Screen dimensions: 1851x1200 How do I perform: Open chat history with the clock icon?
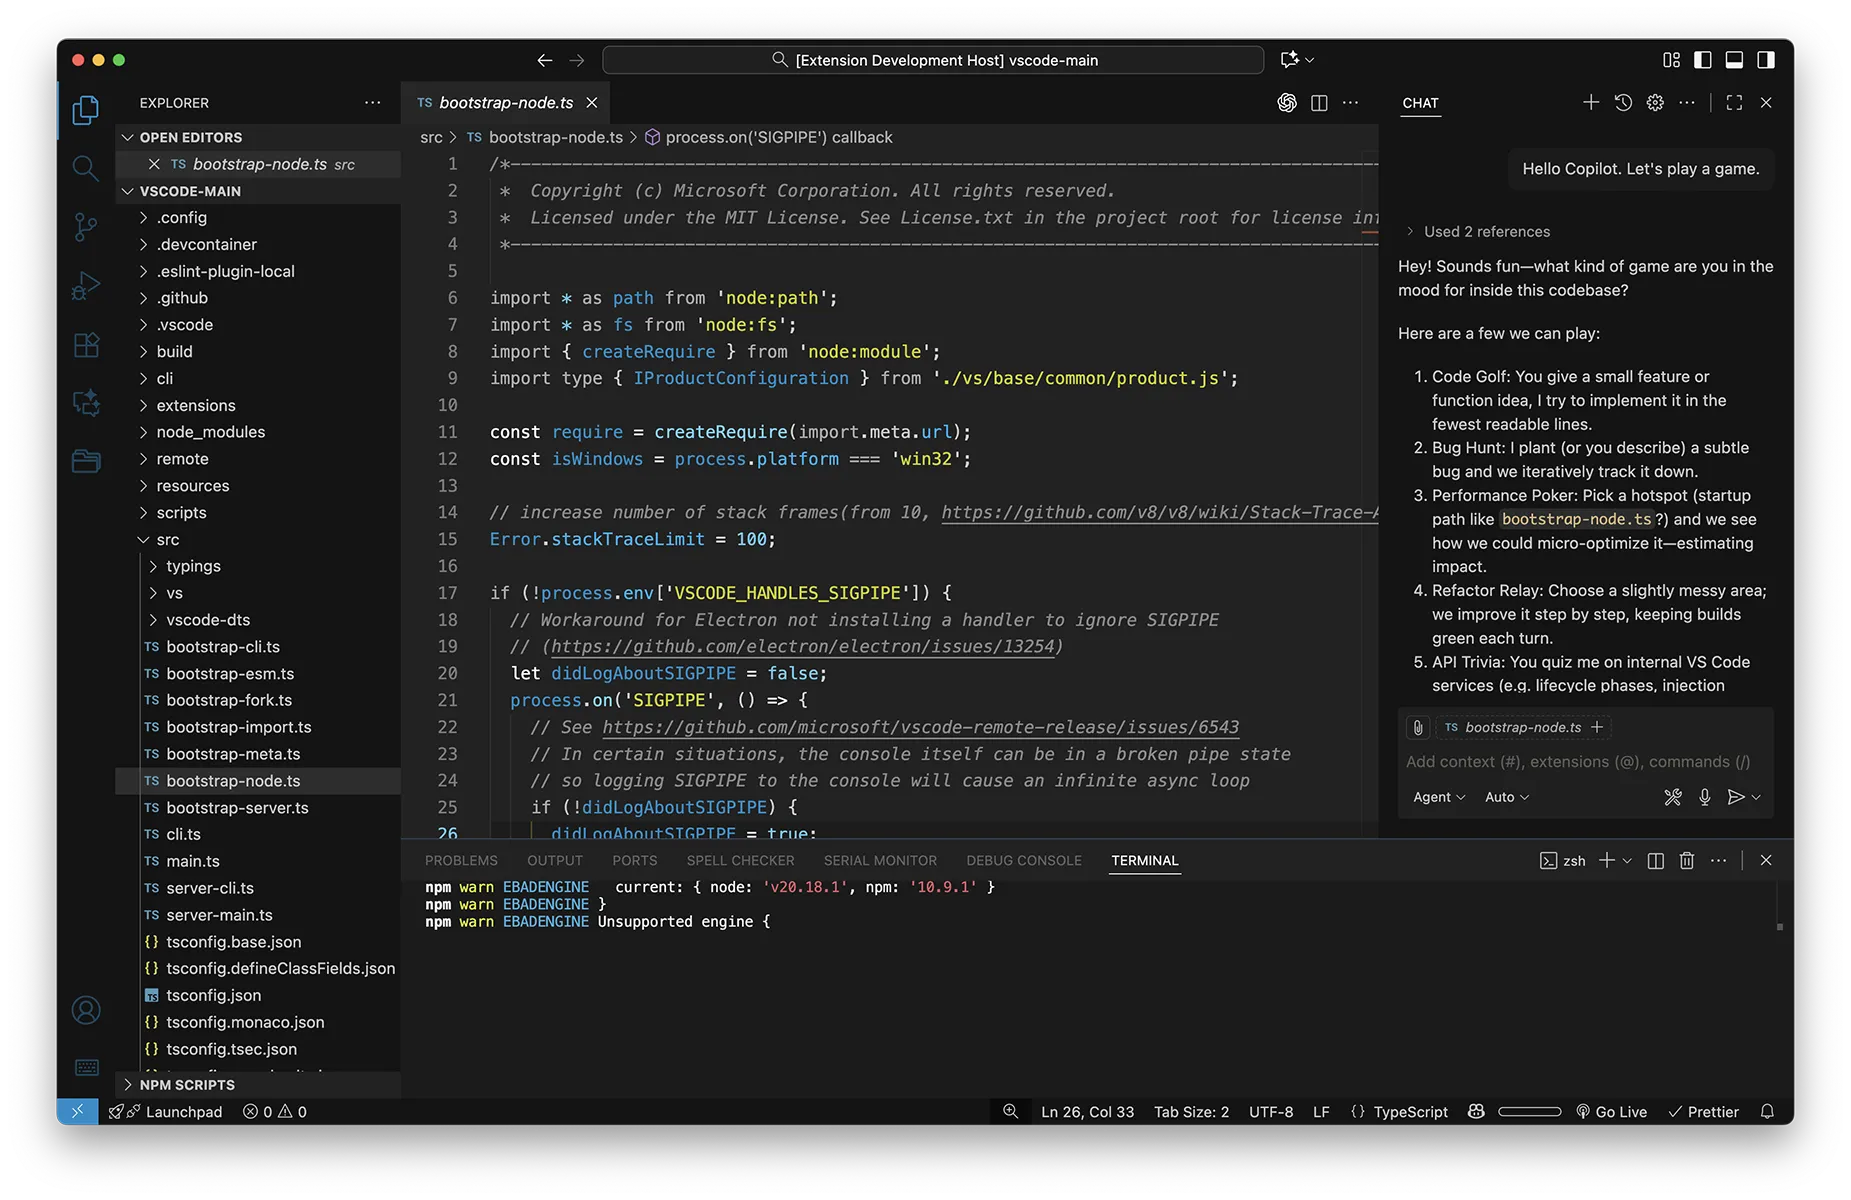[1622, 102]
